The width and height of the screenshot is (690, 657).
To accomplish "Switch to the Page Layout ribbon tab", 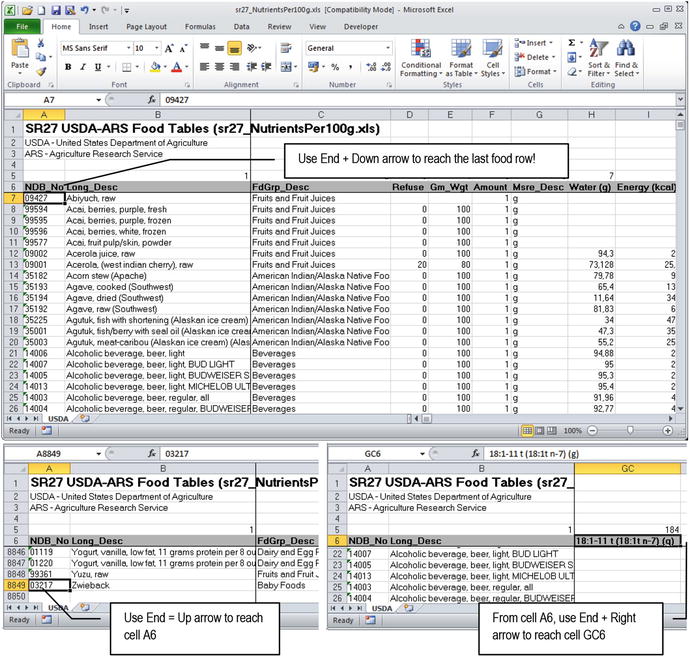I will [x=146, y=26].
